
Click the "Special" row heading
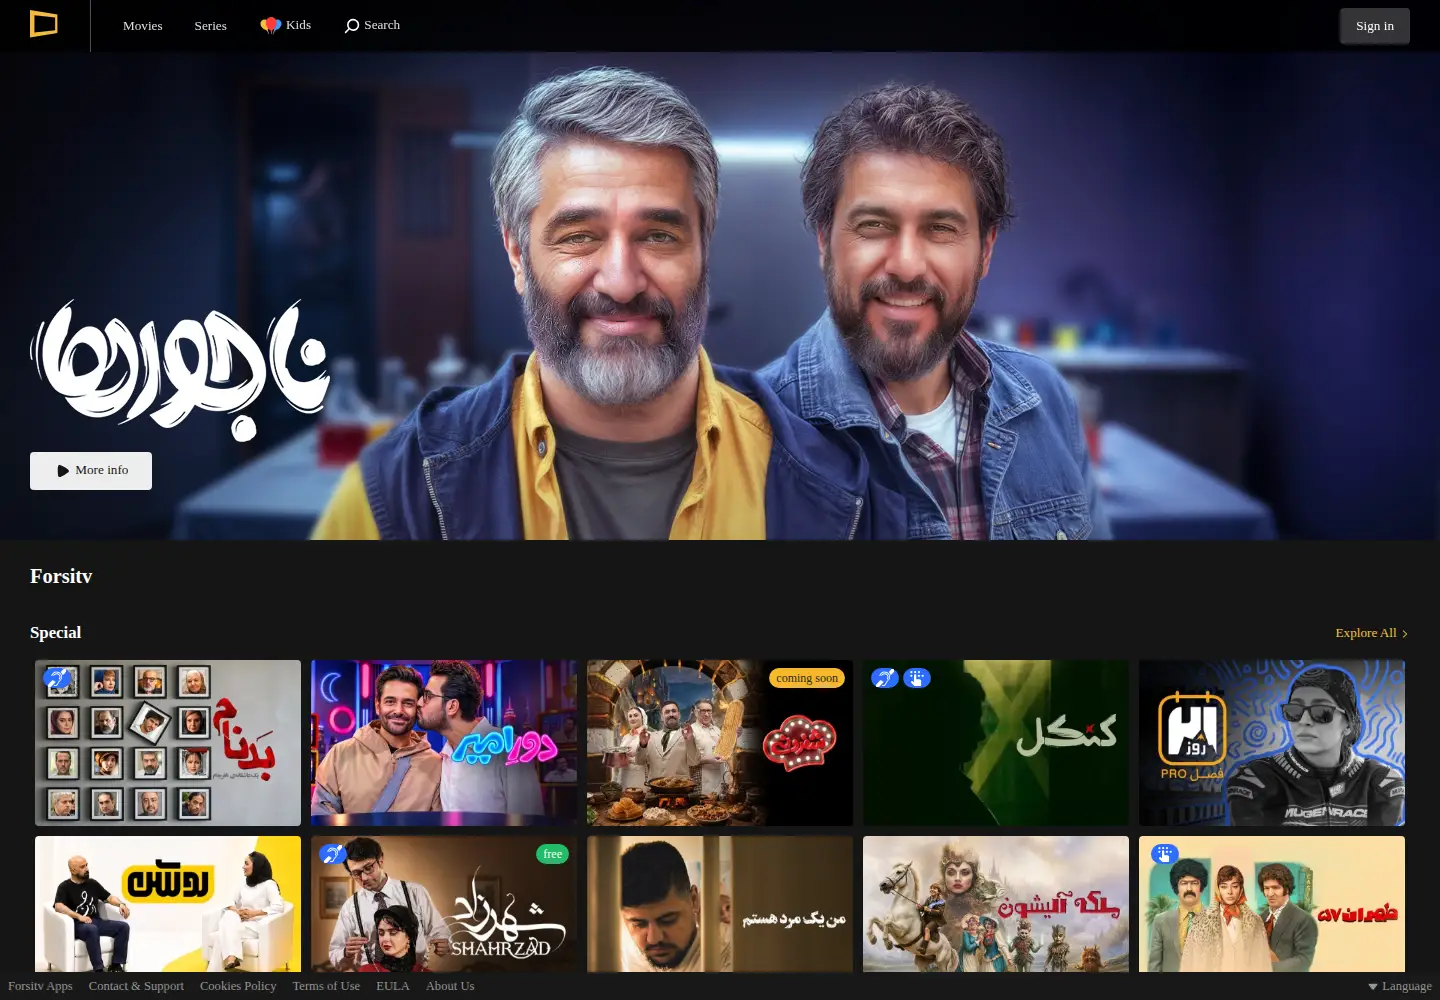[56, 633]
